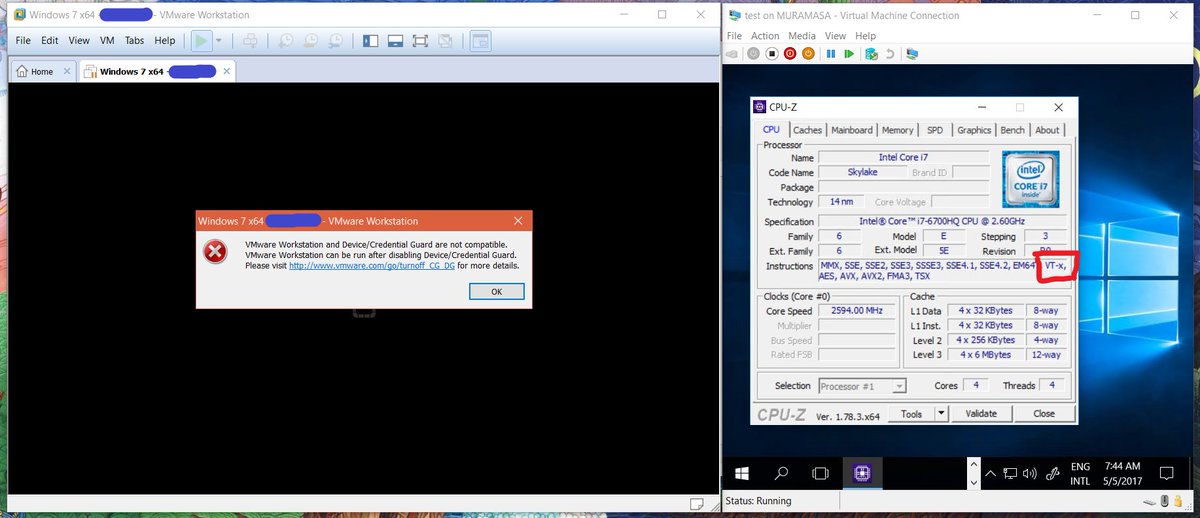Image resolution: width=1200 pixels, height=518 pixels.
Task: Switch to CPU-Z Caches tab
Action: click(807, 130)
